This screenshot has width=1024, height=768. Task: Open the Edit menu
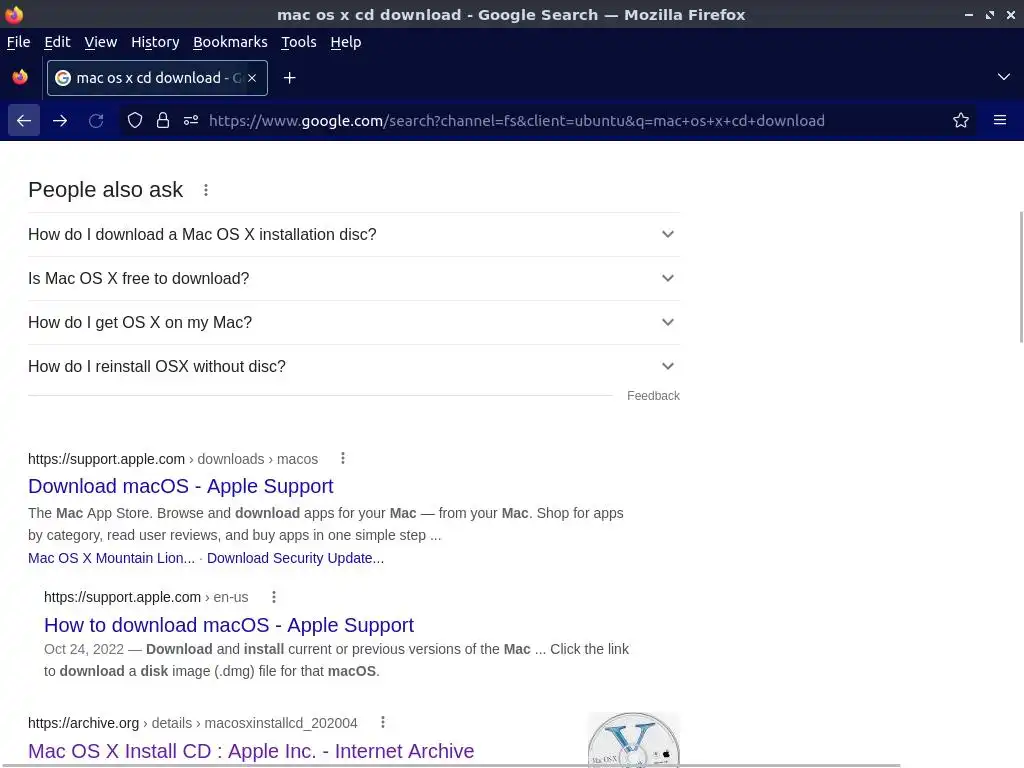coord(57,42)
